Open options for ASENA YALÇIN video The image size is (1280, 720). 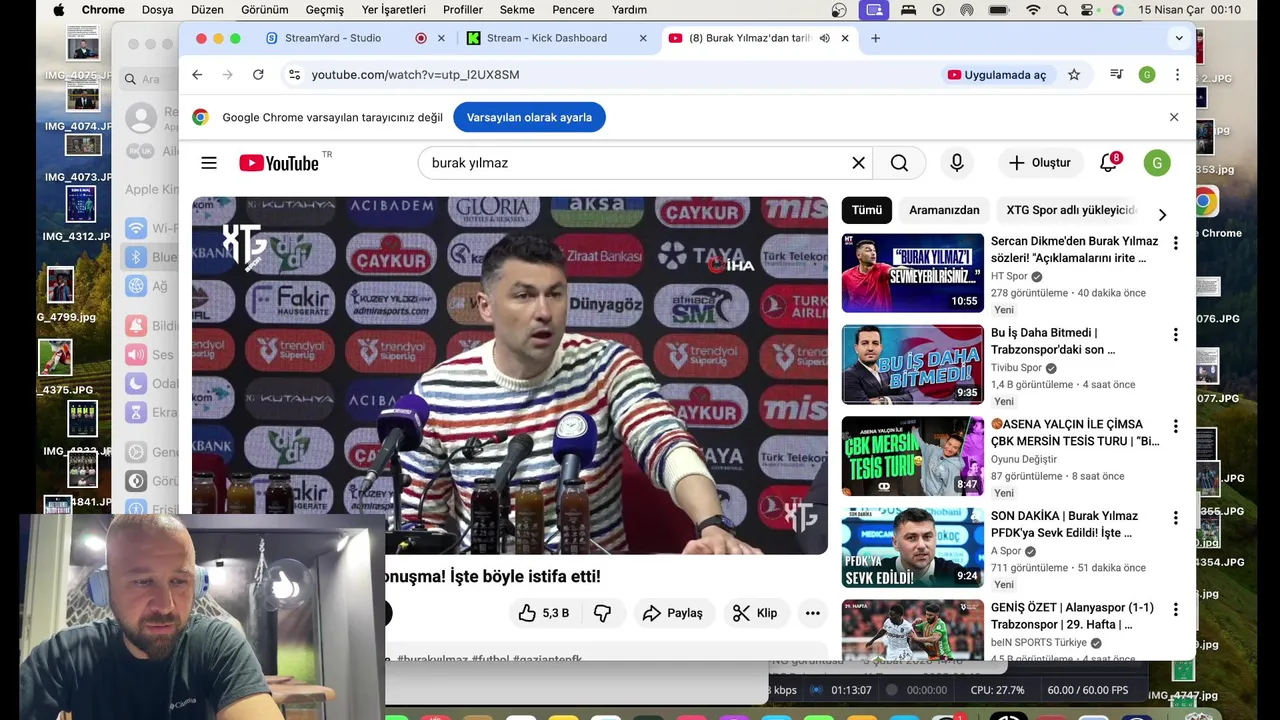(x=1175, y=426)
